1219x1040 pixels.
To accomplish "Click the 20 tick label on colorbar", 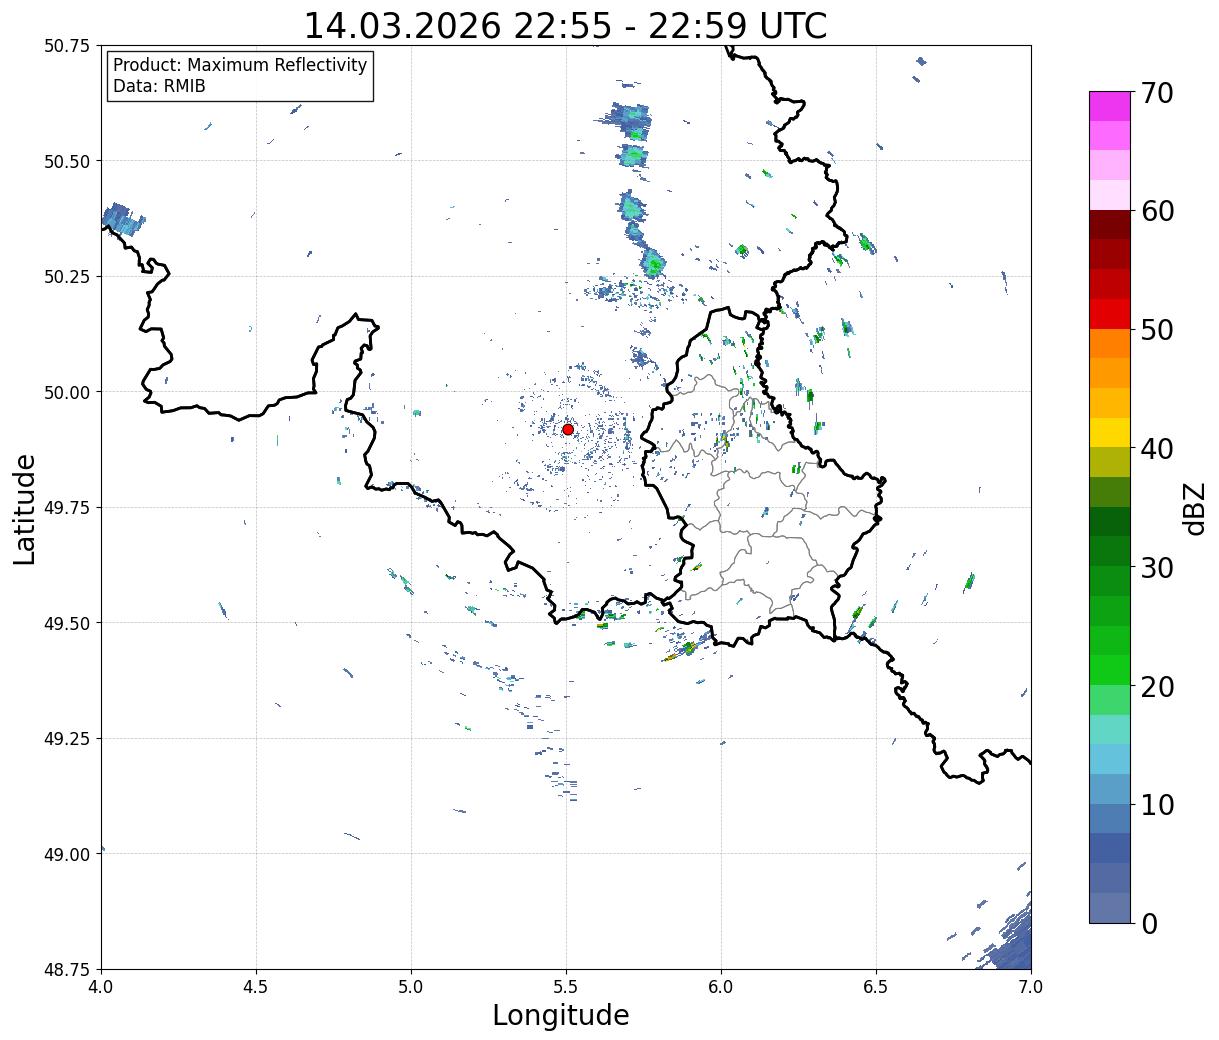I will coord(1157,686).
